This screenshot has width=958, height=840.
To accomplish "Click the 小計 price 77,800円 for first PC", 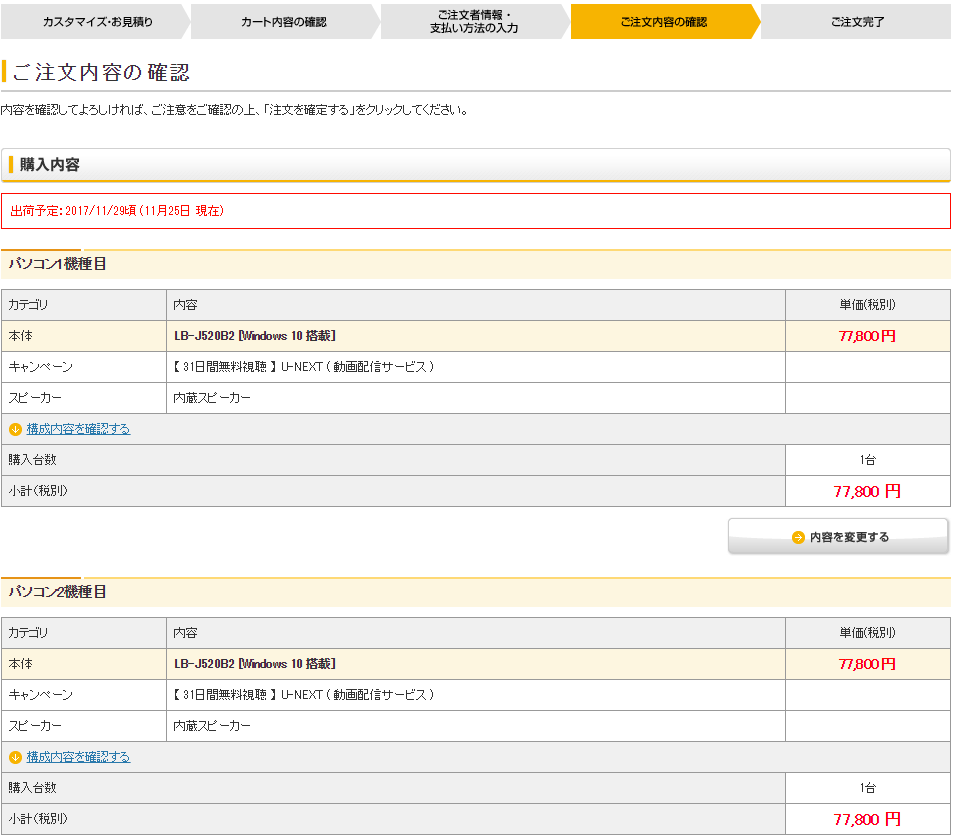I will pyautogui.click(x=867, y=491).
